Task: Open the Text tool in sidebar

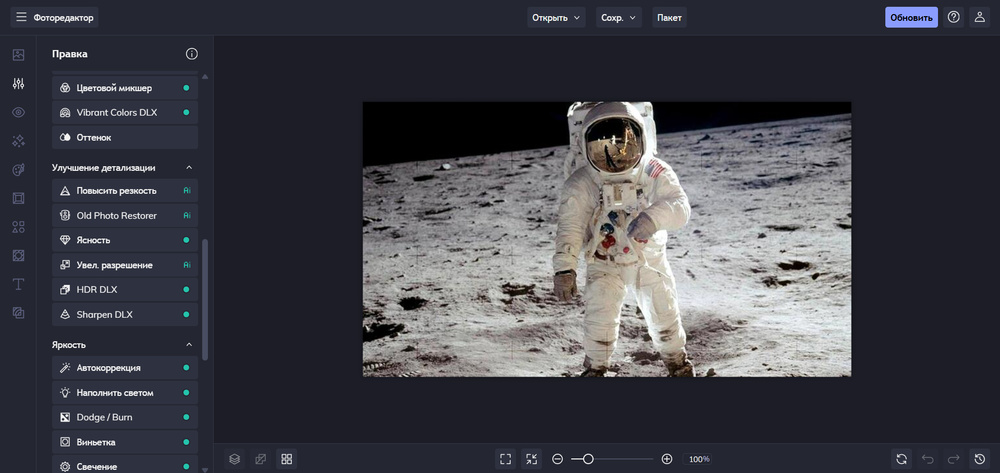Action: [x=18, y=284]
